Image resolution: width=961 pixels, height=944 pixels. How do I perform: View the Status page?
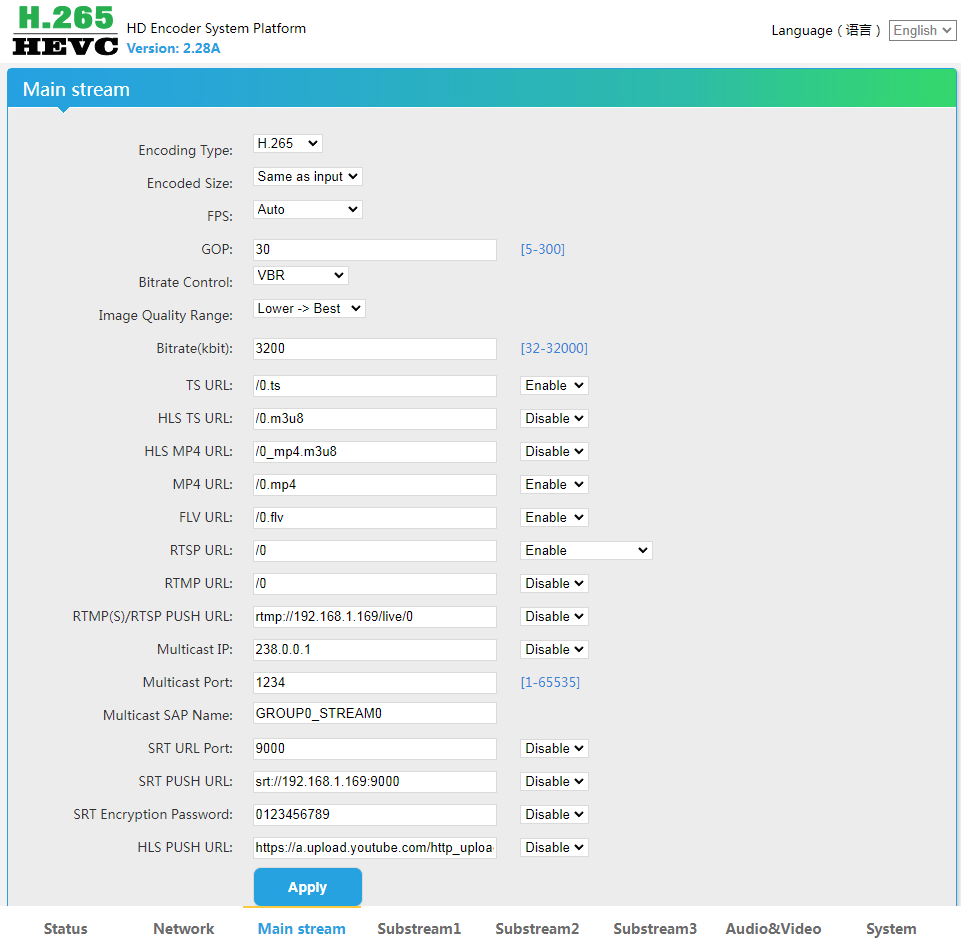[x=65, y=929]
